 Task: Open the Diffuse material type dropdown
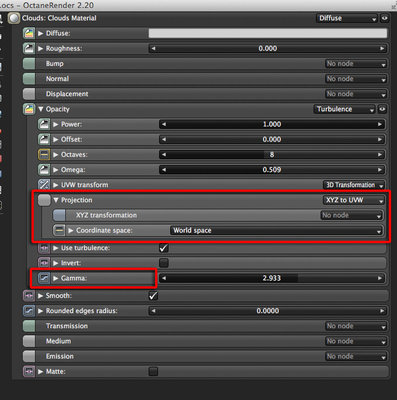pos(347,18)
